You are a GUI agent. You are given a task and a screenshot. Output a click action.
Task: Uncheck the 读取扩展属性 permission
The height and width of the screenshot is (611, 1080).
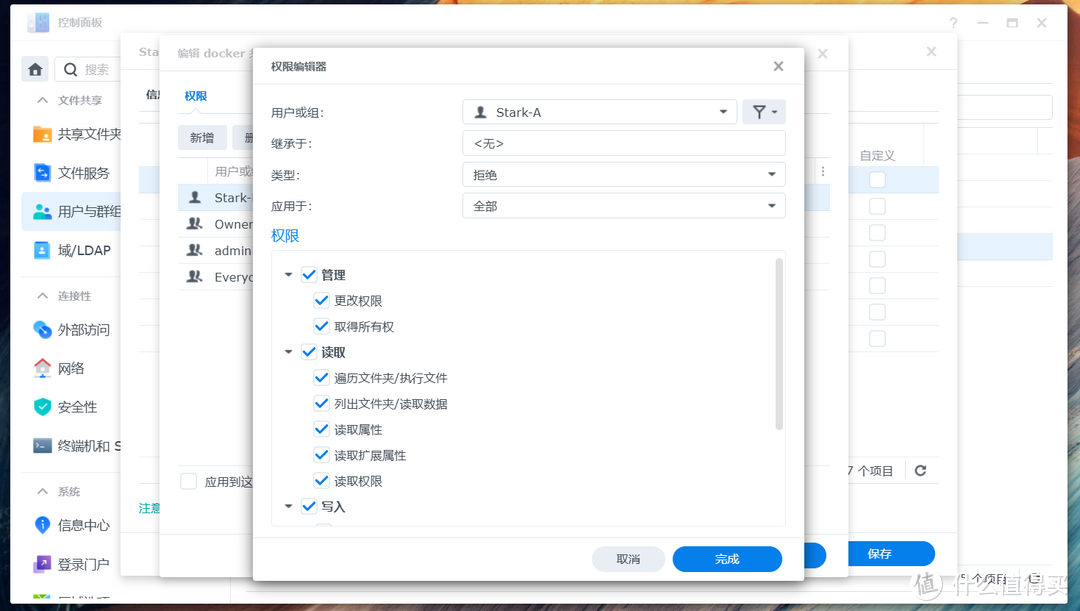(321, 455)
